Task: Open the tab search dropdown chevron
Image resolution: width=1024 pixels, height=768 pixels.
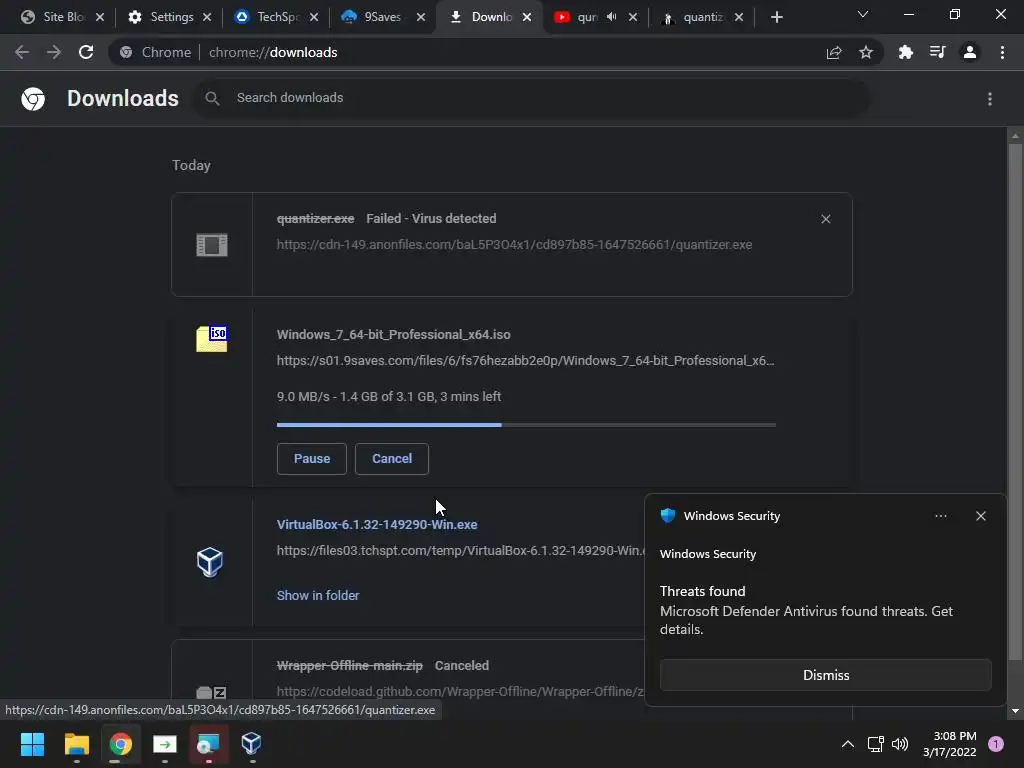Action: point(863,14)
